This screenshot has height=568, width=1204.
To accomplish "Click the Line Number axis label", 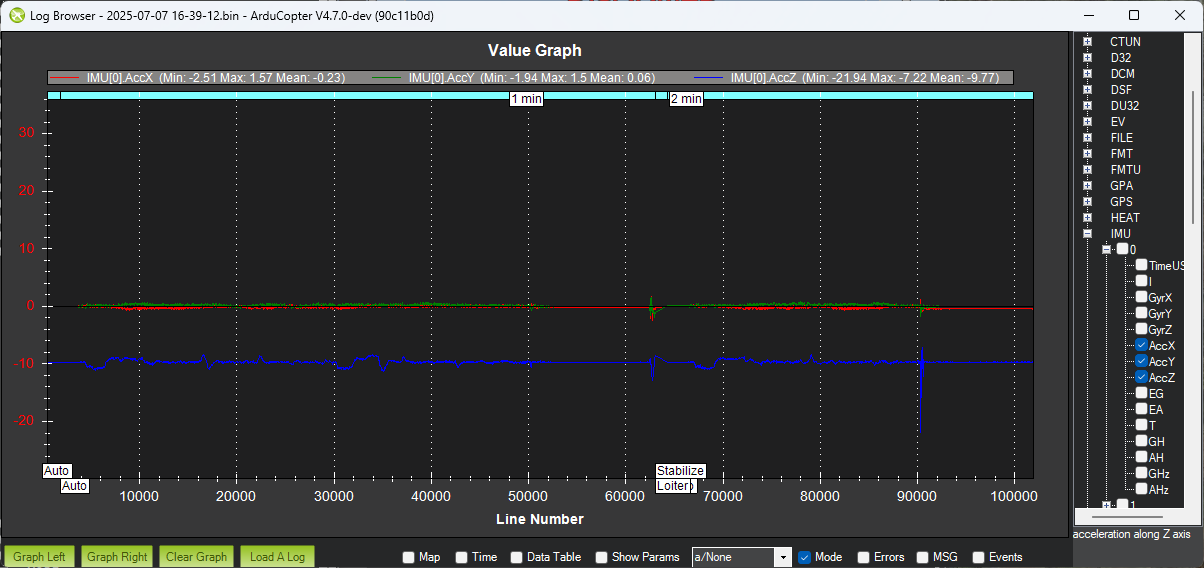I will 540,519.
